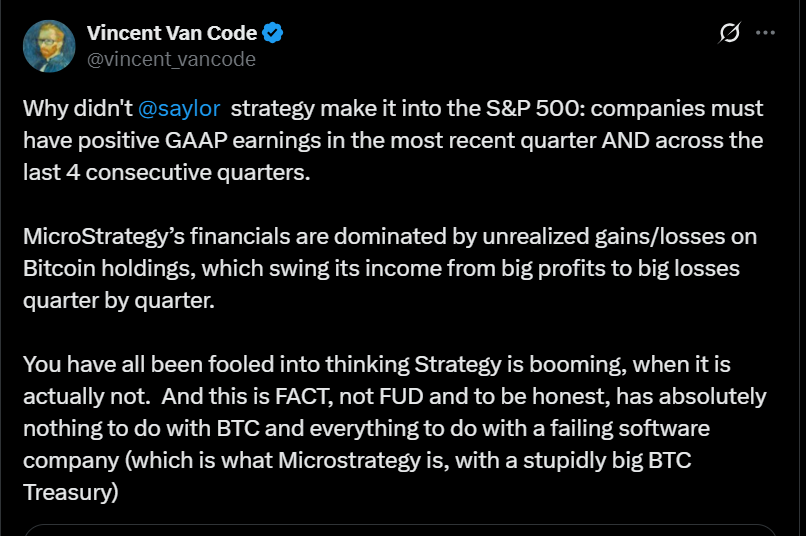Screen dimensions: 806x536
Task: Click the blue verified checkmark badge
Action: click(272, 33)
